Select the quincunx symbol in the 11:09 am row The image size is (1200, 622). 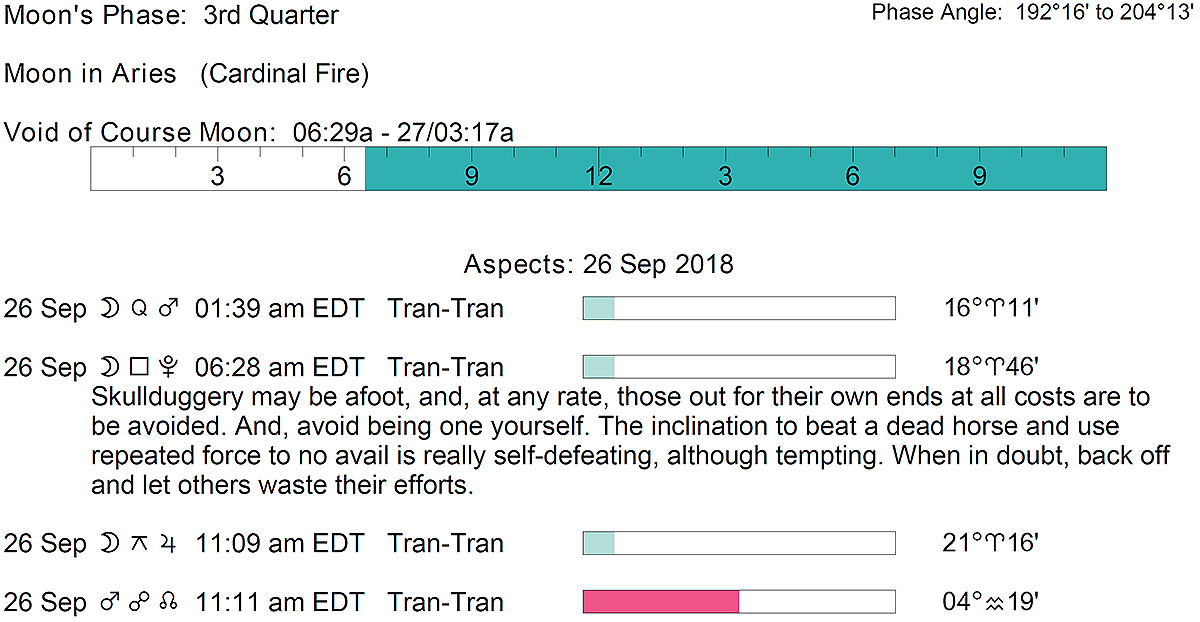[139, 545]
